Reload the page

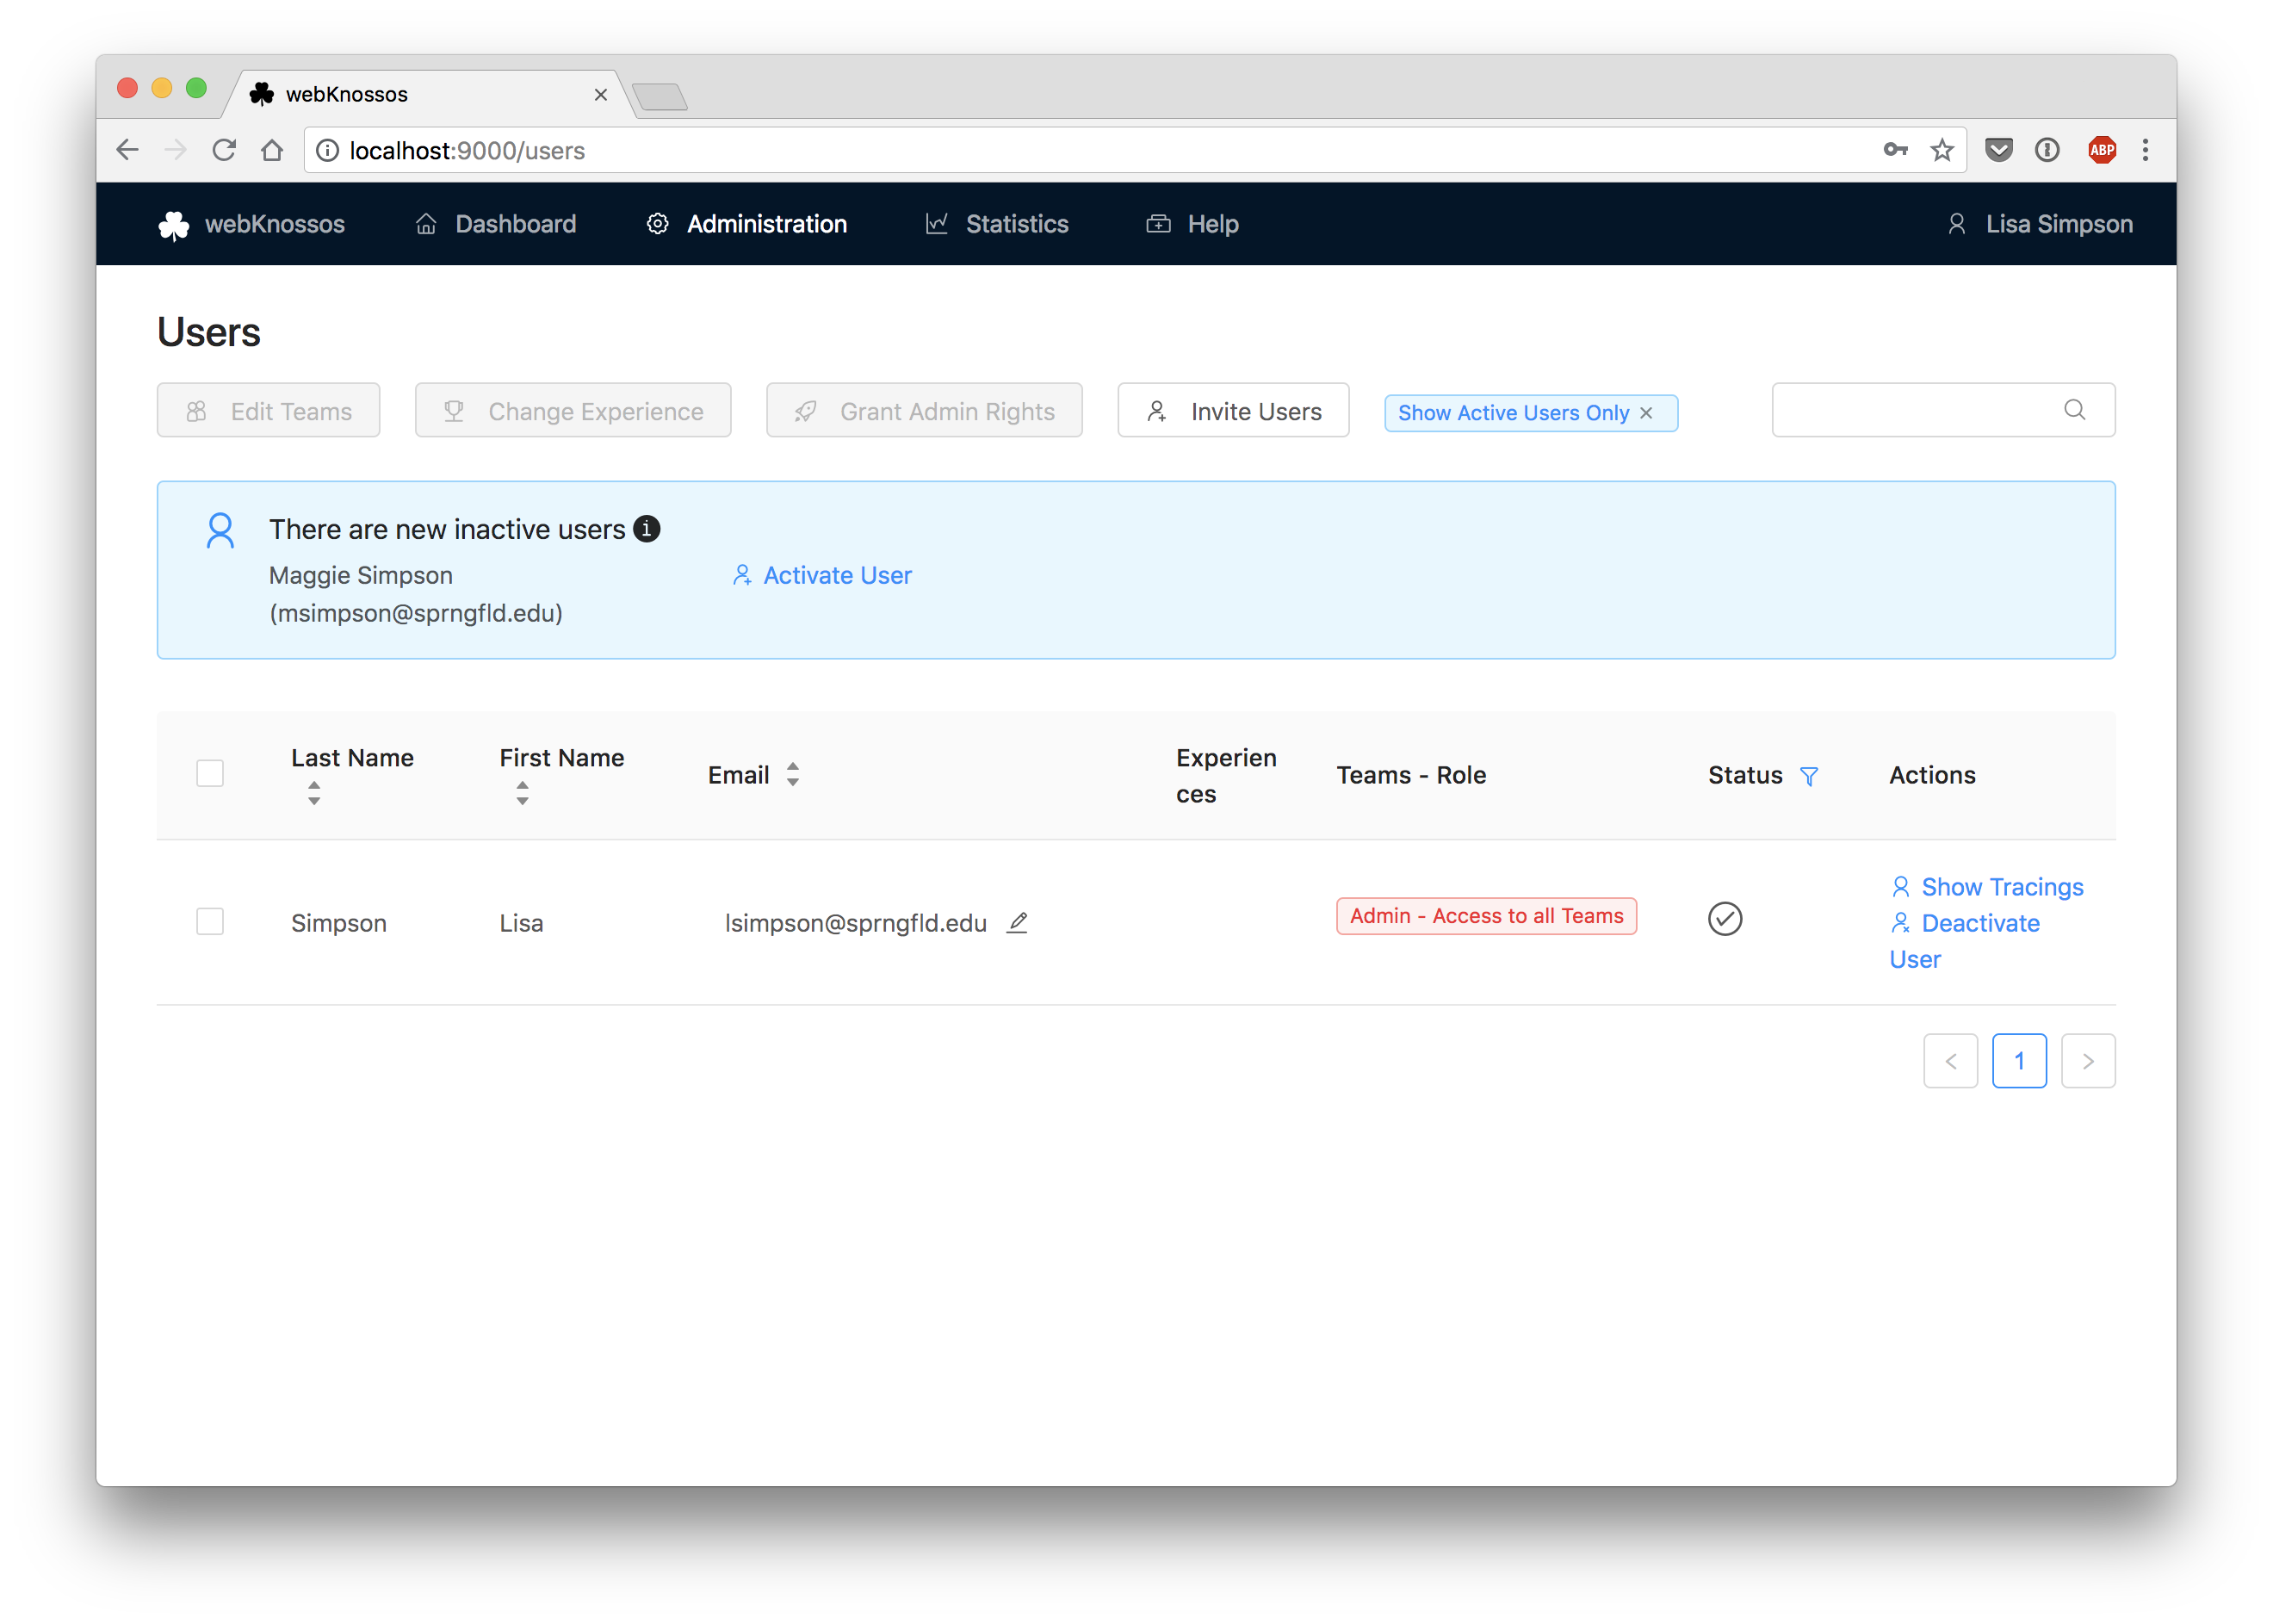pos(224,150)
